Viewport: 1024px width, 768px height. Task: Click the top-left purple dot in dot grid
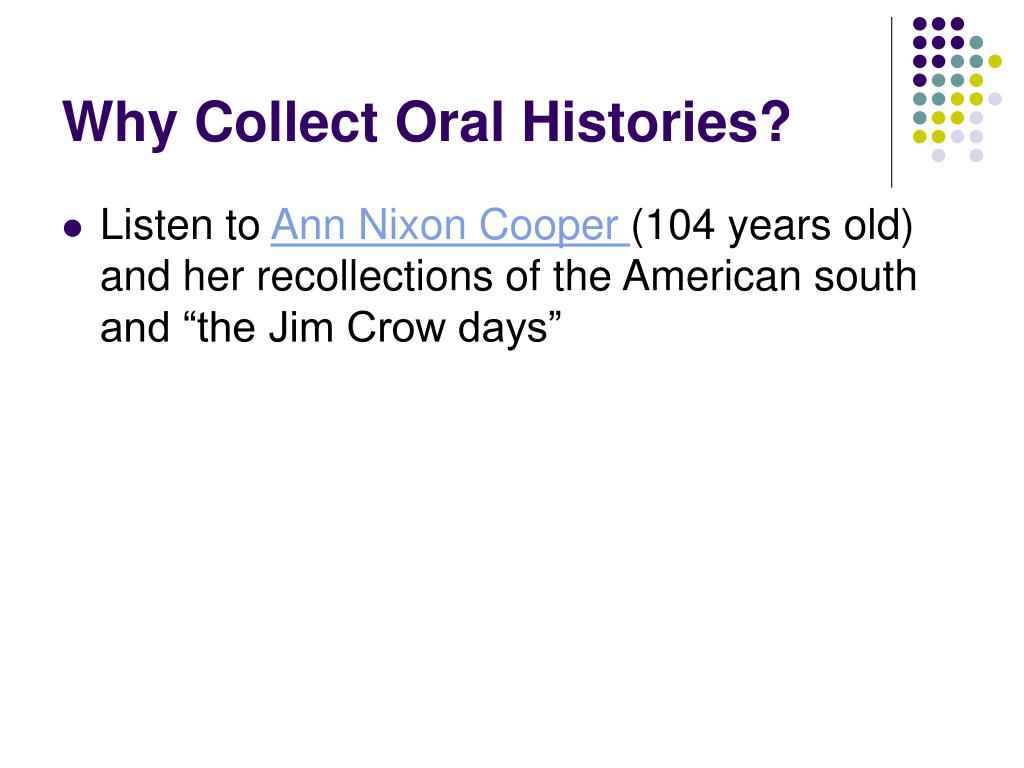click(920, 24)
